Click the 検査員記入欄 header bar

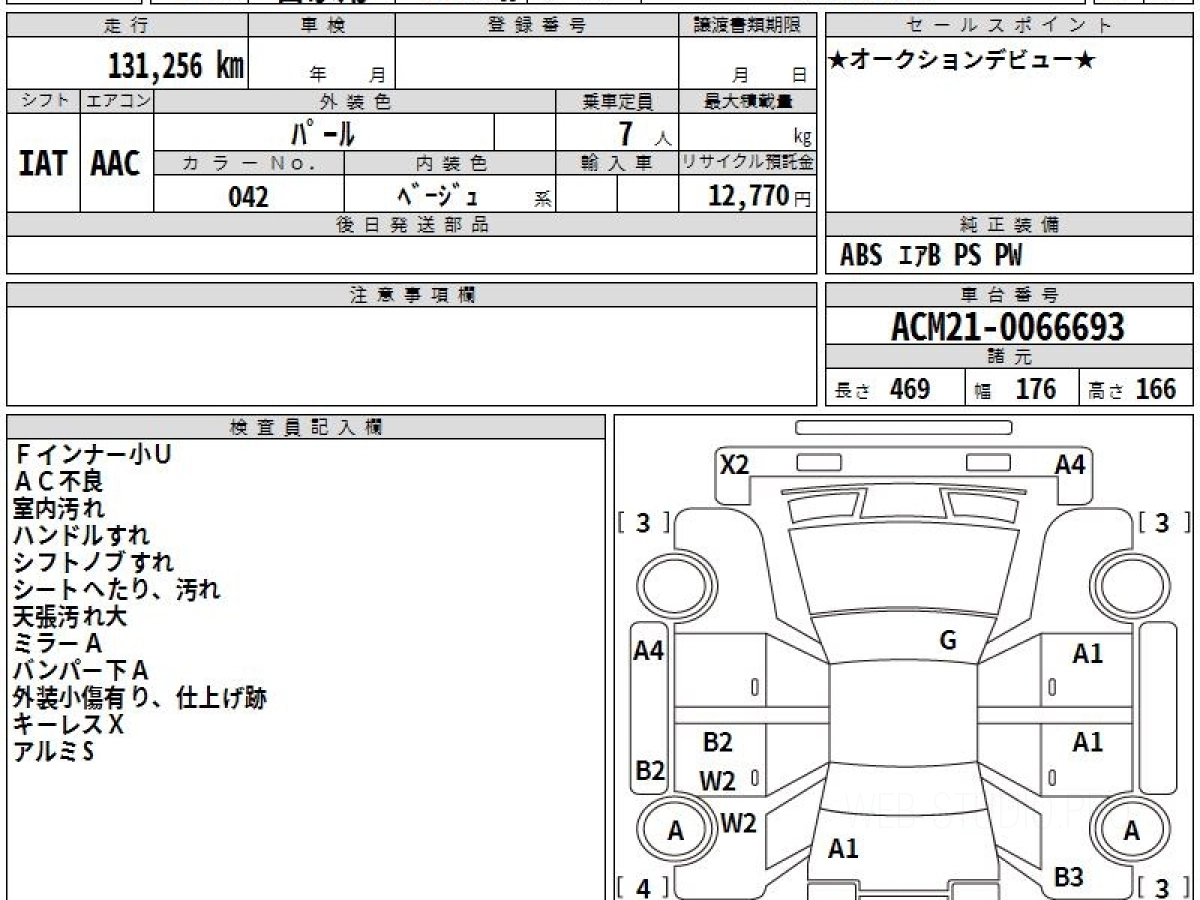[306, 427]
